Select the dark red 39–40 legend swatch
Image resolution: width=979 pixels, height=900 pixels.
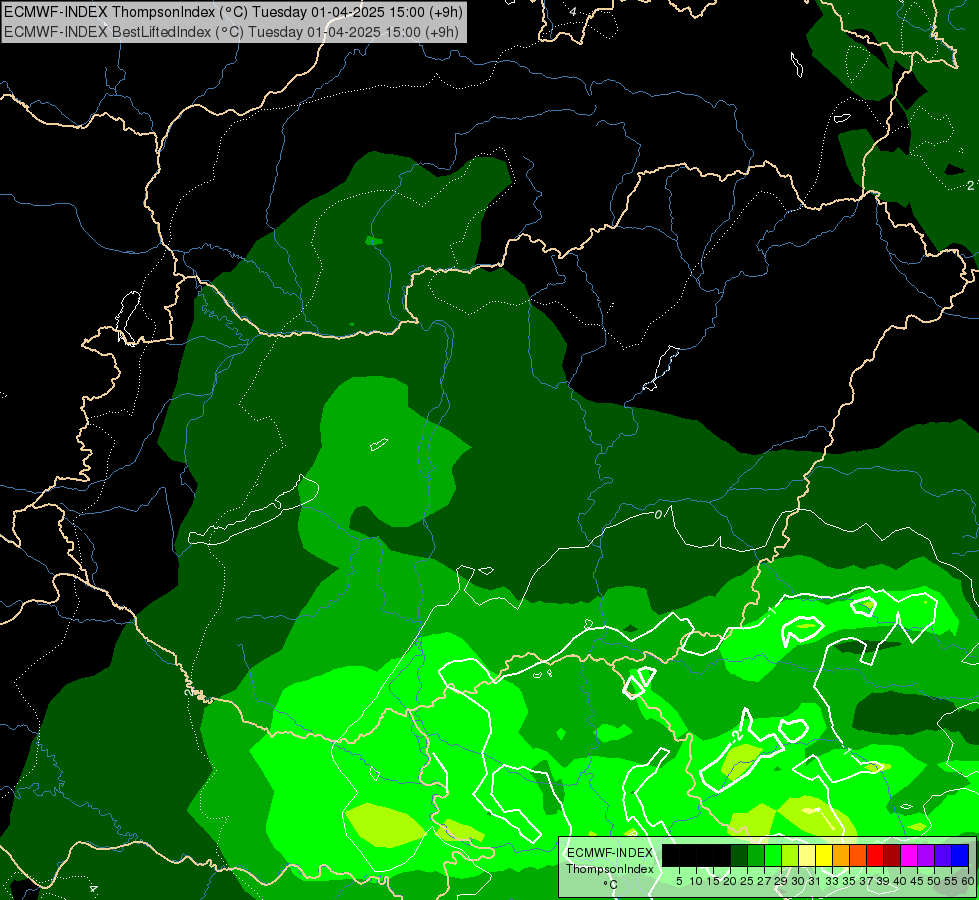coord(892,855)
